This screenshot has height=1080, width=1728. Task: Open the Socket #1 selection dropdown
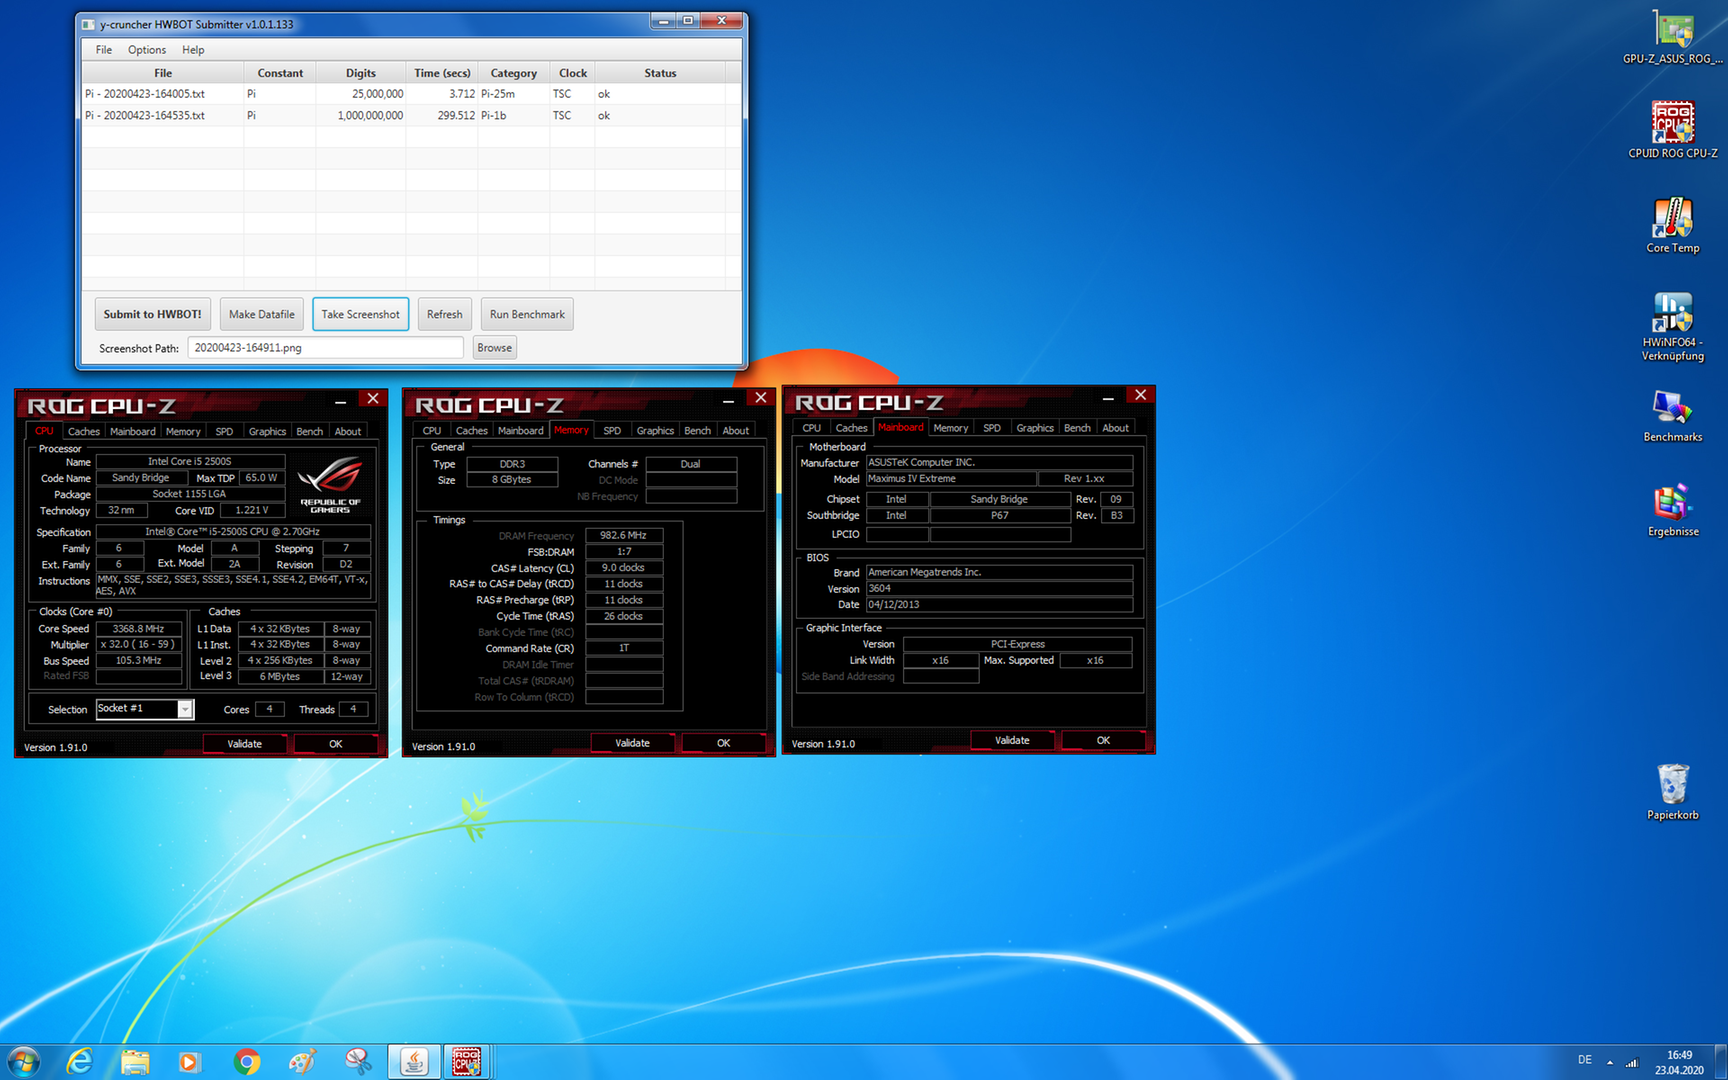click(185, 709)
